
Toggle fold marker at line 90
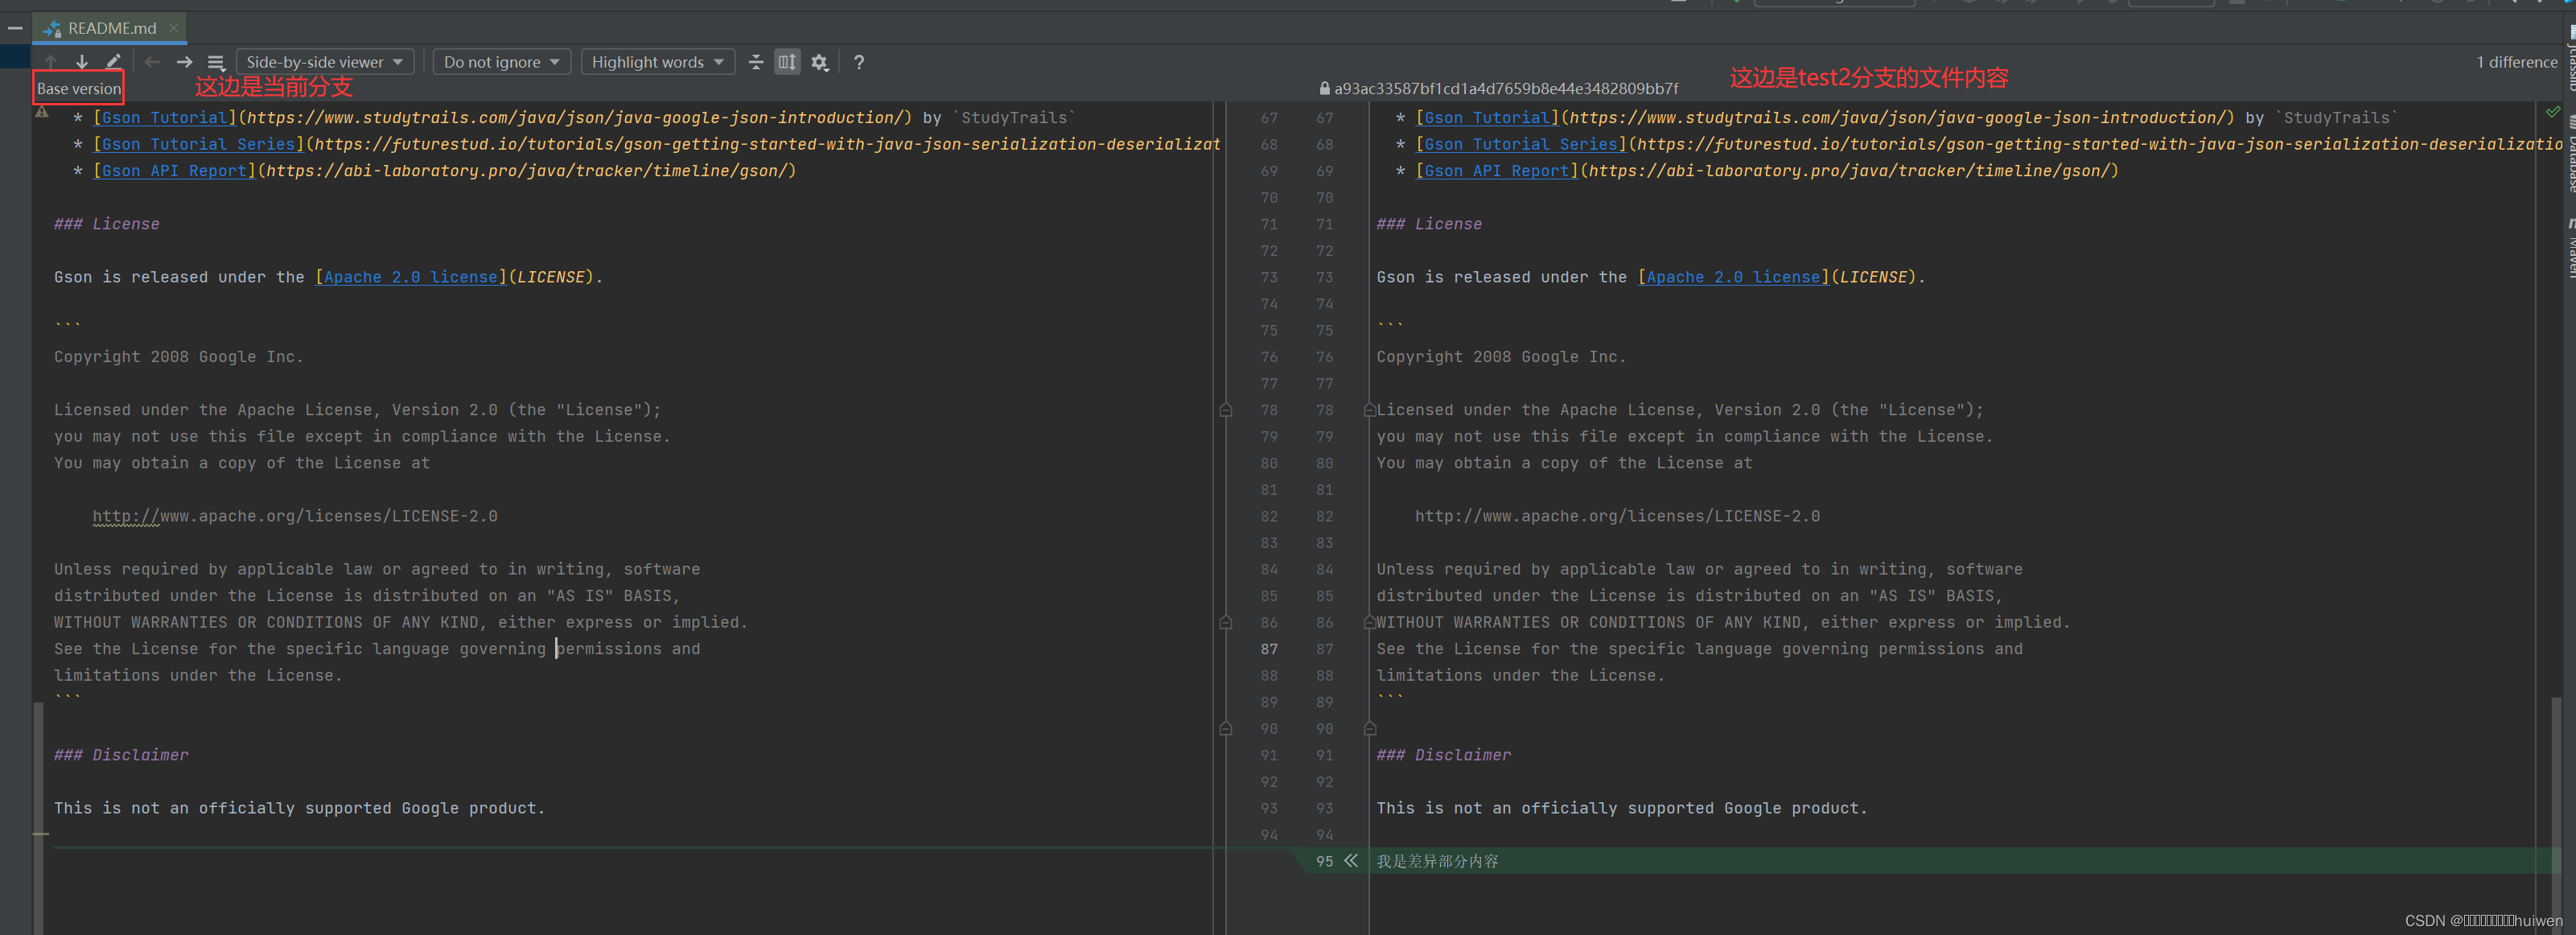tap(1370, 729)
